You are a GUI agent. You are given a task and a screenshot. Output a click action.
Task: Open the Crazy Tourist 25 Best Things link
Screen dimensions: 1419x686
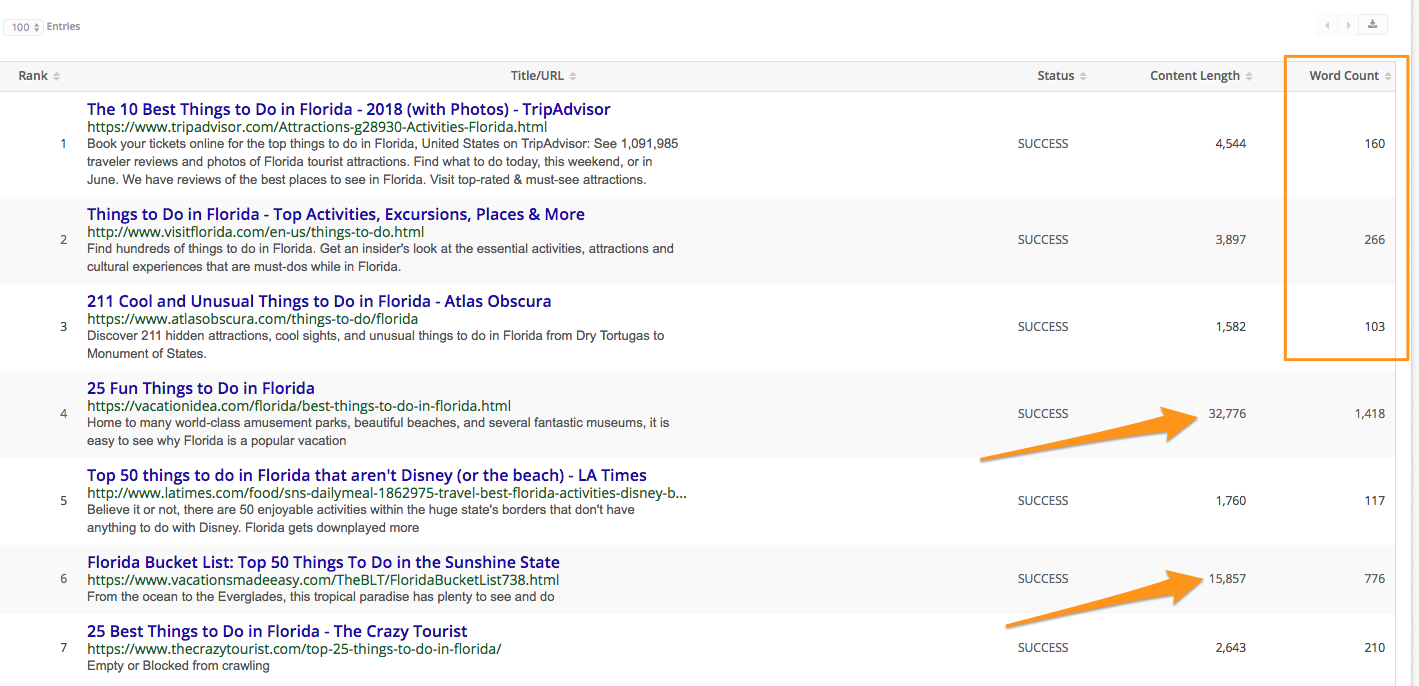click(277, 632)
